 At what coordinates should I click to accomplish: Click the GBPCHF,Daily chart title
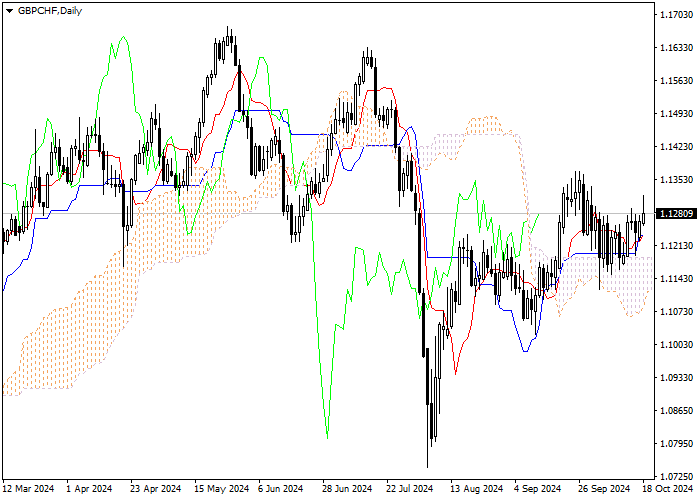coord(50,11)
